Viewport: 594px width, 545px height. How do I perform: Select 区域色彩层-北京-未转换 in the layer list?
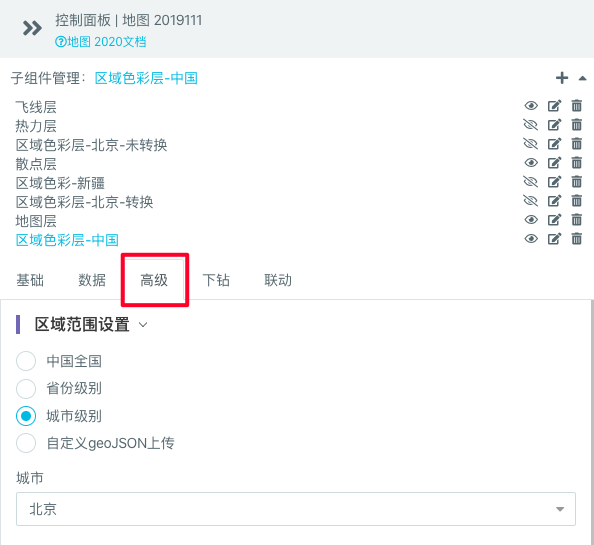point(91,145)
